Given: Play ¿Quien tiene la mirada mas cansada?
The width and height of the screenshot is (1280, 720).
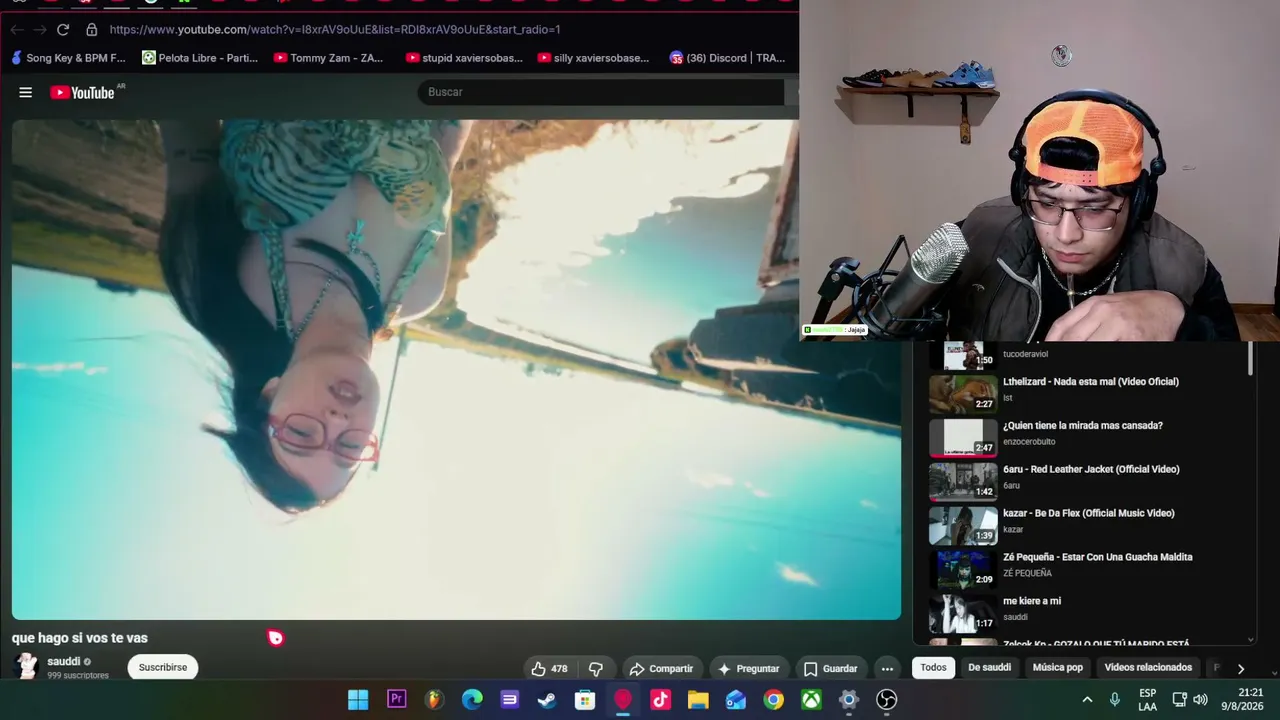Looking at the screenshot, I should click(x=1083, y=426).
